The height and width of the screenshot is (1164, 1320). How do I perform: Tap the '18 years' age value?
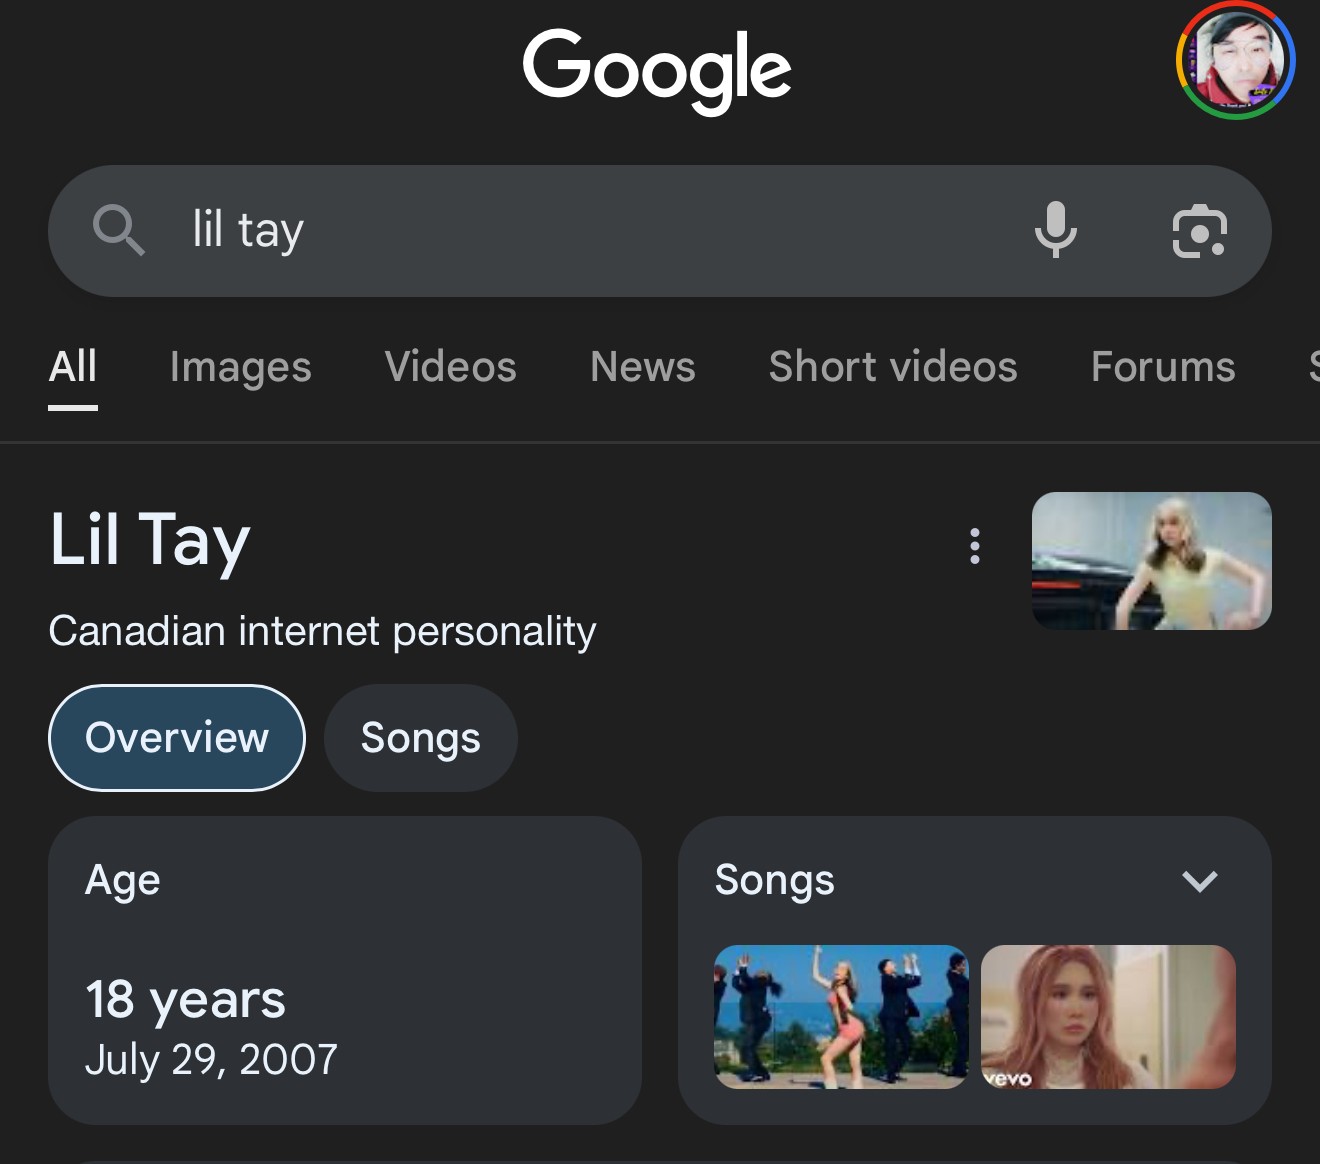(x=186, y=1000)
